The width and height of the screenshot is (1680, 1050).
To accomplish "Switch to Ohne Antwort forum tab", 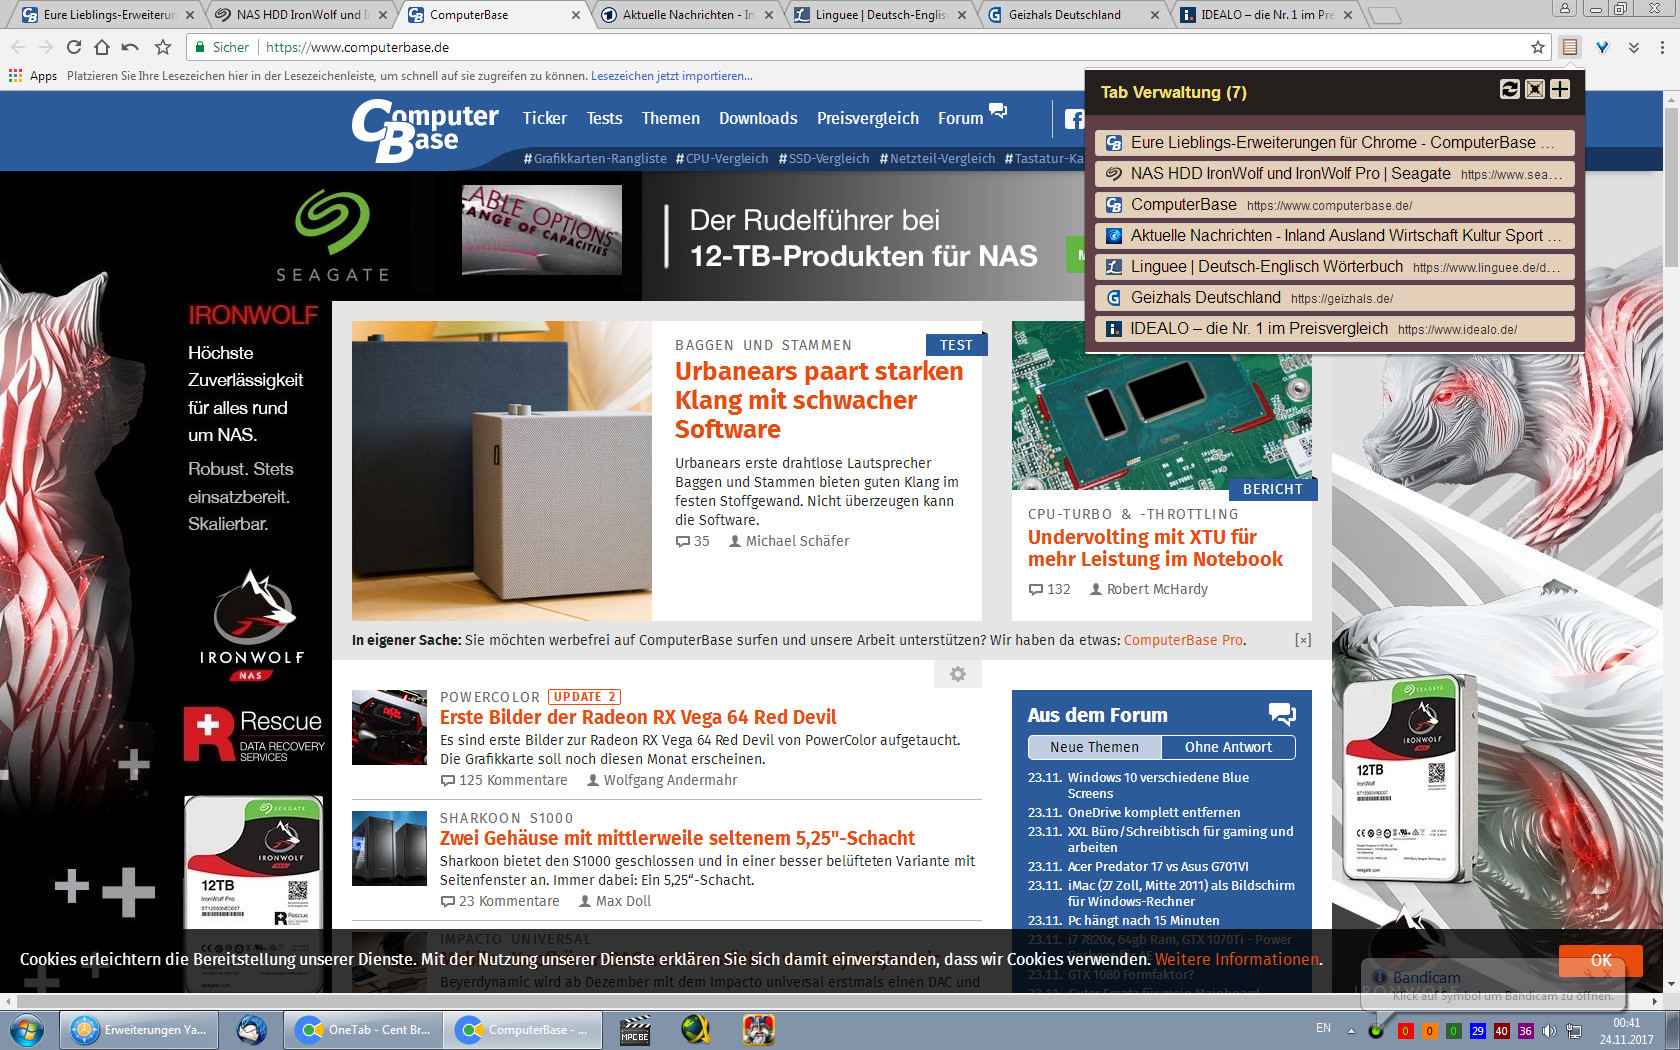I will click(1228, 747).
